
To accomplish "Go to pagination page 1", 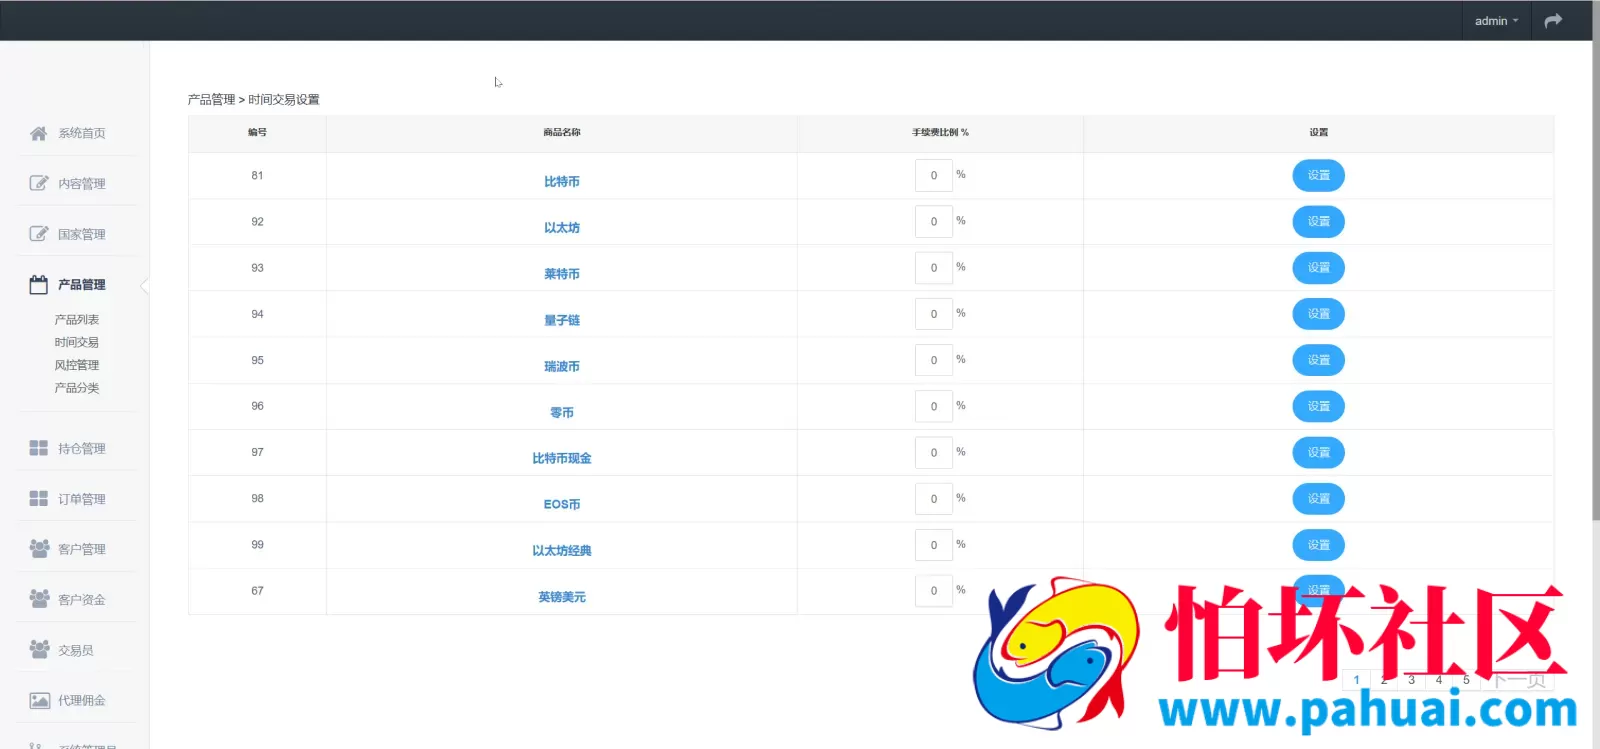I will pos(1356,680).
